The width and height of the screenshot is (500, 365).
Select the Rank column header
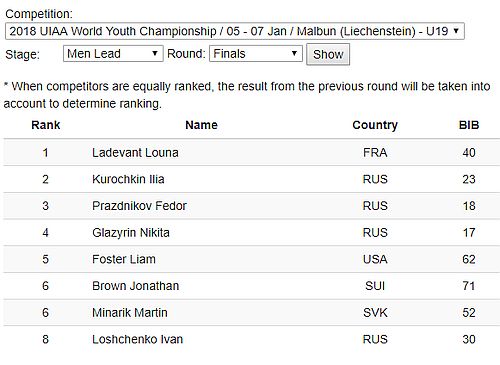pos(46,125)
